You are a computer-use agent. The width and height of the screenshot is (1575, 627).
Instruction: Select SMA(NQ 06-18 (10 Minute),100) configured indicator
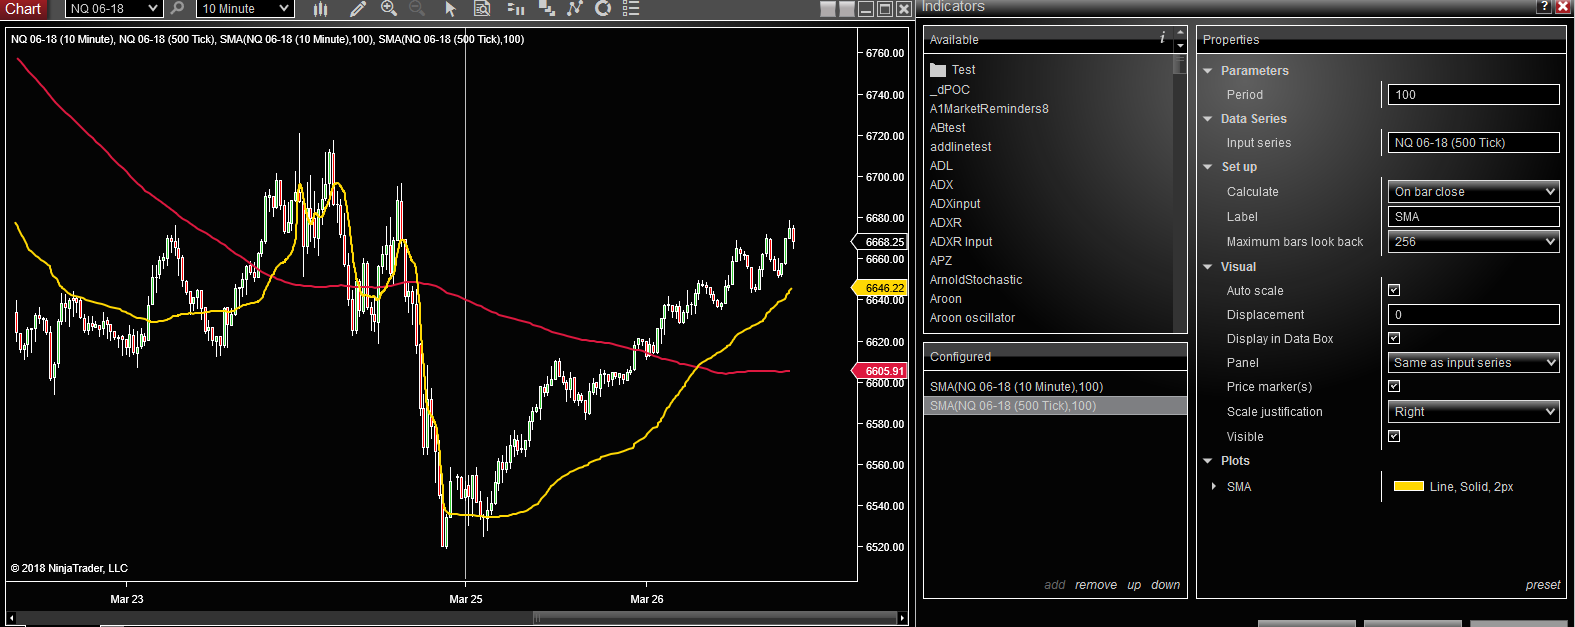coord(1055,386)
